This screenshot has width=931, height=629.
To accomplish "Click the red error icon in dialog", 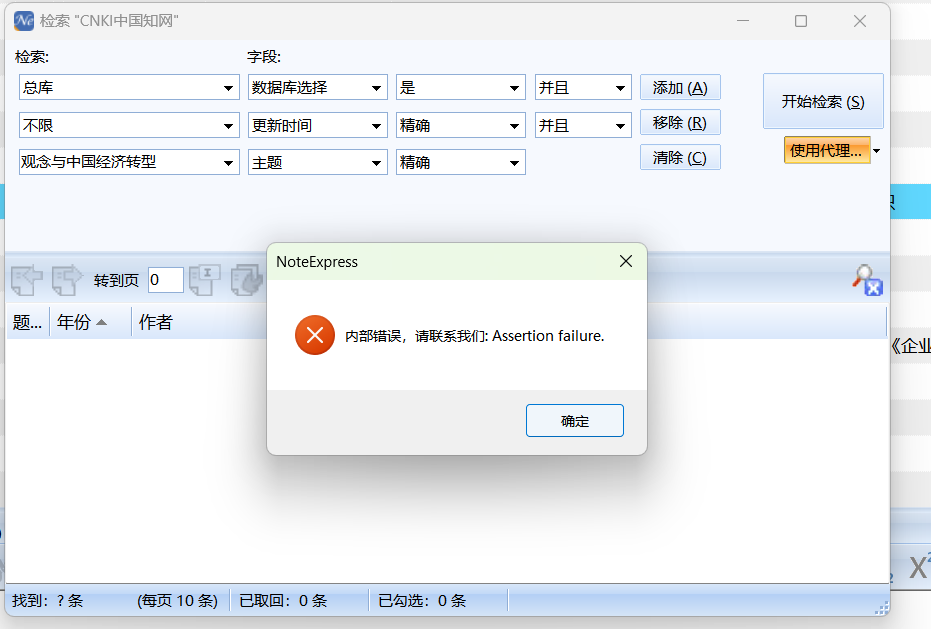I will (x=315, y=335).
